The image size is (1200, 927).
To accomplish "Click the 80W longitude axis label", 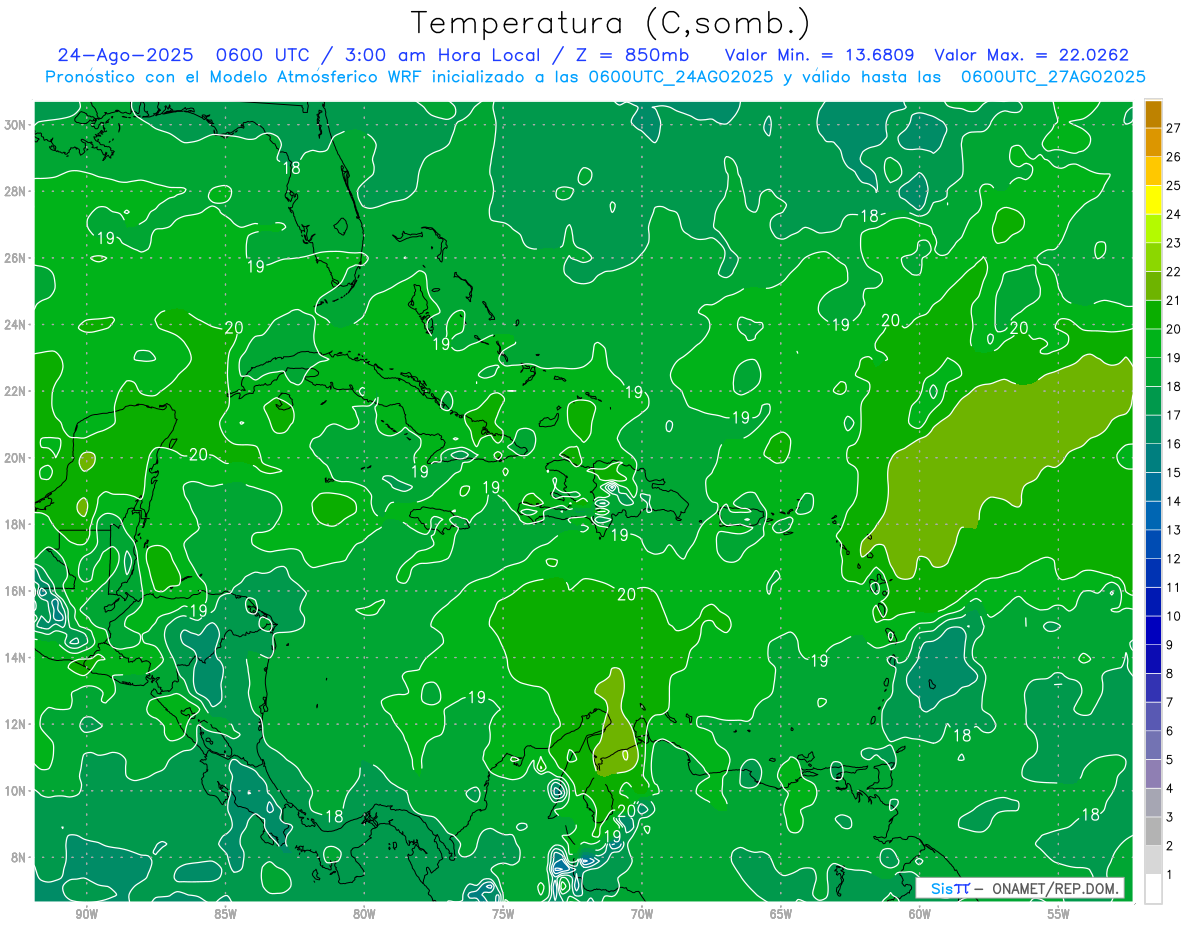I will tap(364, 914).
